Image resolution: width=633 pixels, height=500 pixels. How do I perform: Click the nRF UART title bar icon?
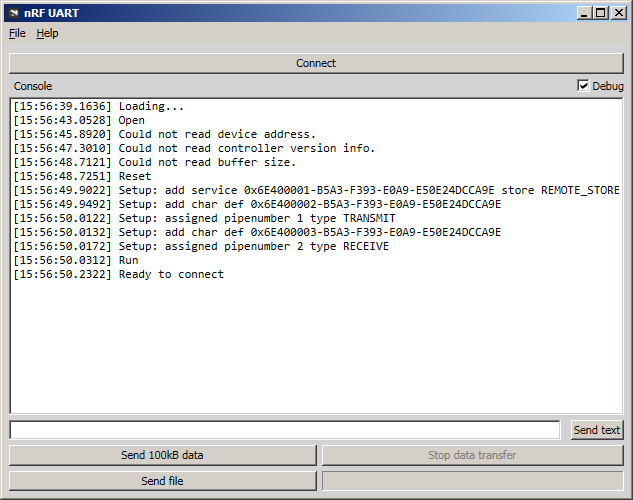[14, 13]
